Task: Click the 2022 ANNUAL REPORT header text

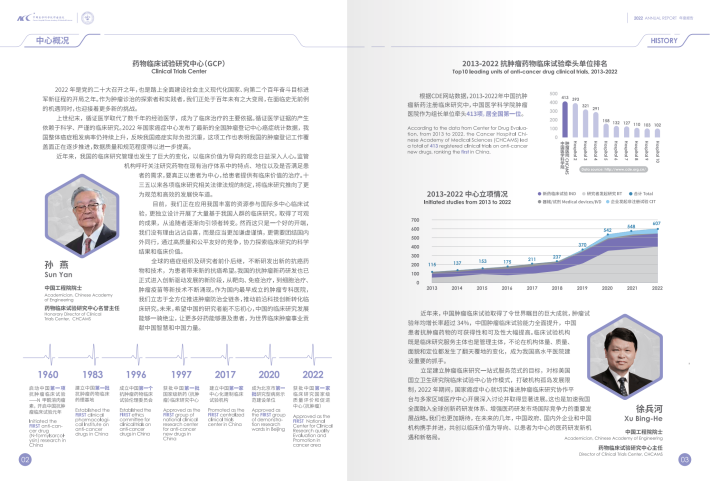Action: [663, 18]
